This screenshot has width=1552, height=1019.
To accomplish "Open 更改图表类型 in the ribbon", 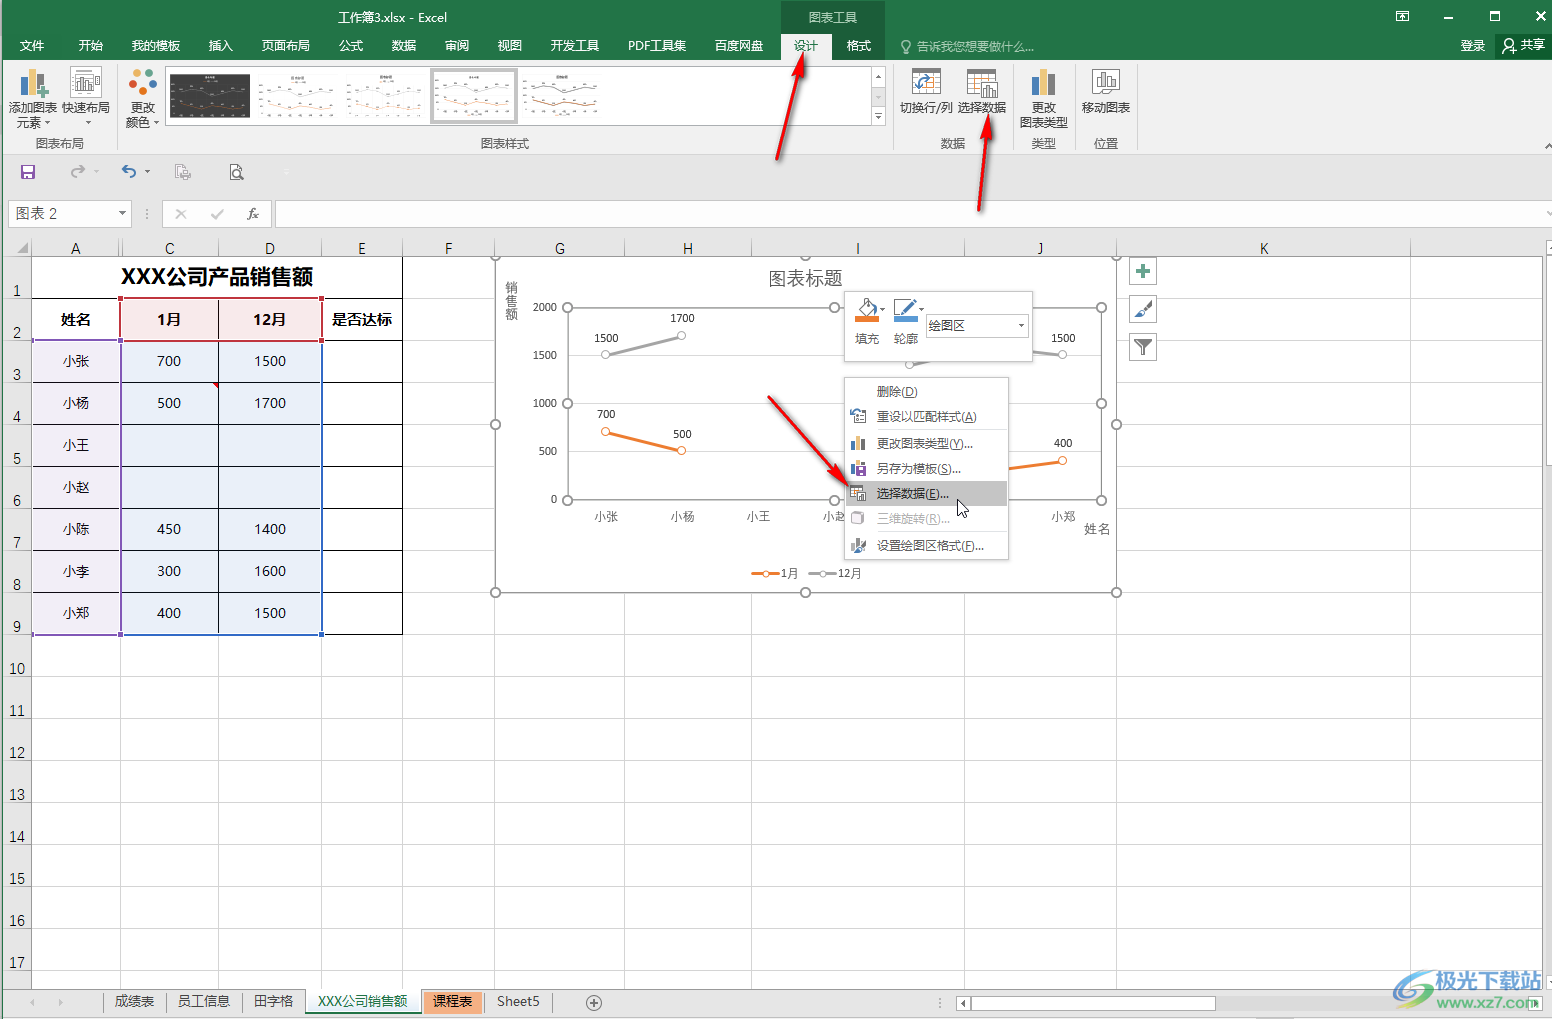I will pyautogui.click(x=1043, y=98).
